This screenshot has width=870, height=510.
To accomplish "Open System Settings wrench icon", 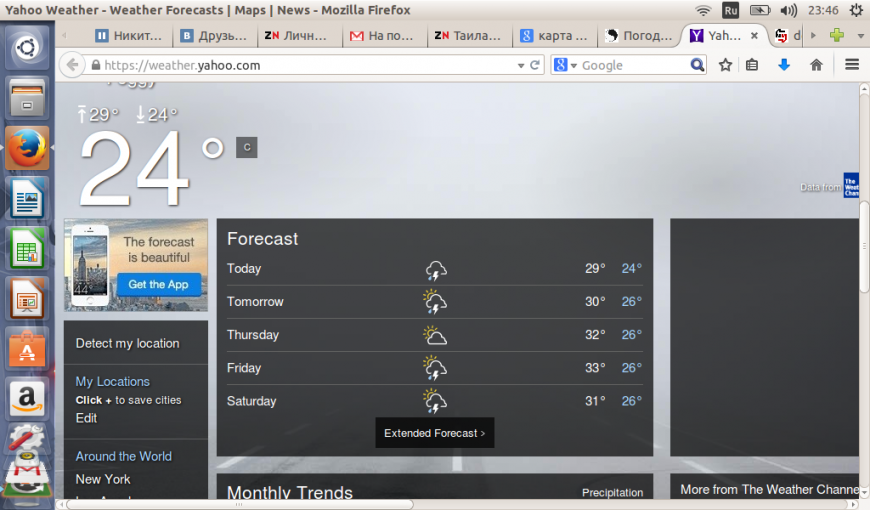I will (x=26, y=438).
